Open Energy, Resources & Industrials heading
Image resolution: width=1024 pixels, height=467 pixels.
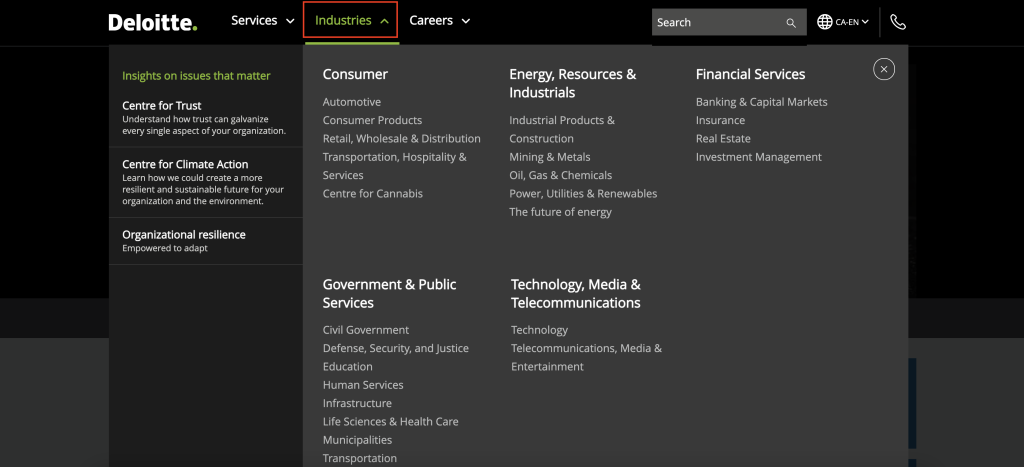tap(573, 84)
